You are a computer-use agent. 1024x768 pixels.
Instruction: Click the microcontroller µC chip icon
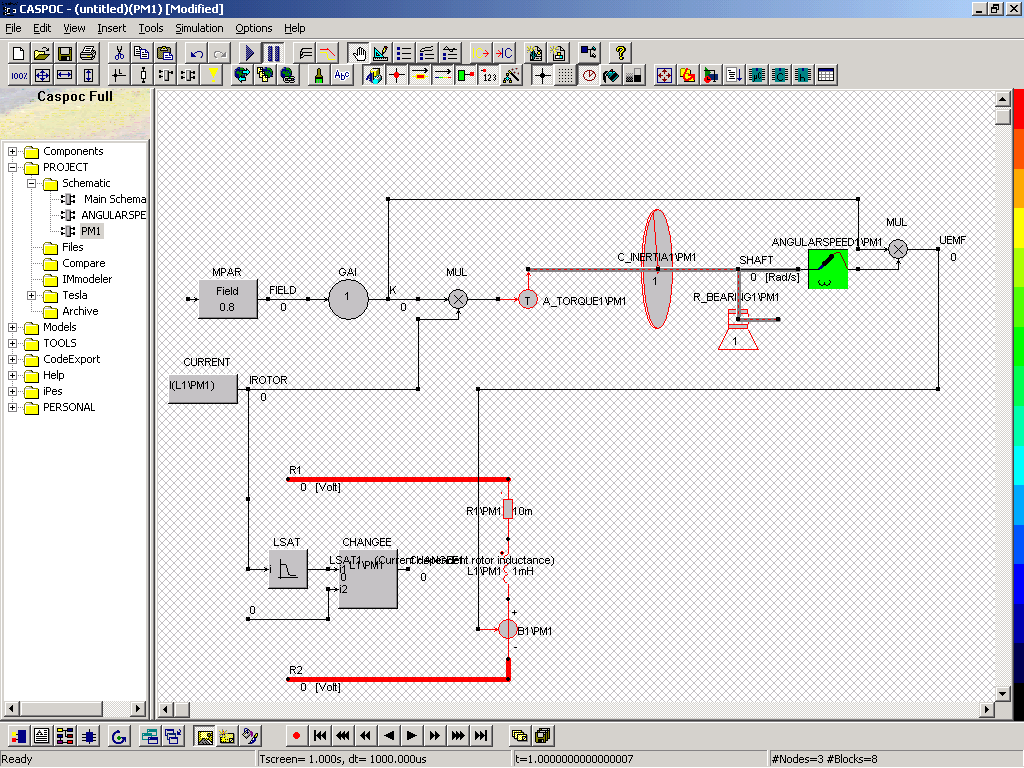tap(757, 76)
